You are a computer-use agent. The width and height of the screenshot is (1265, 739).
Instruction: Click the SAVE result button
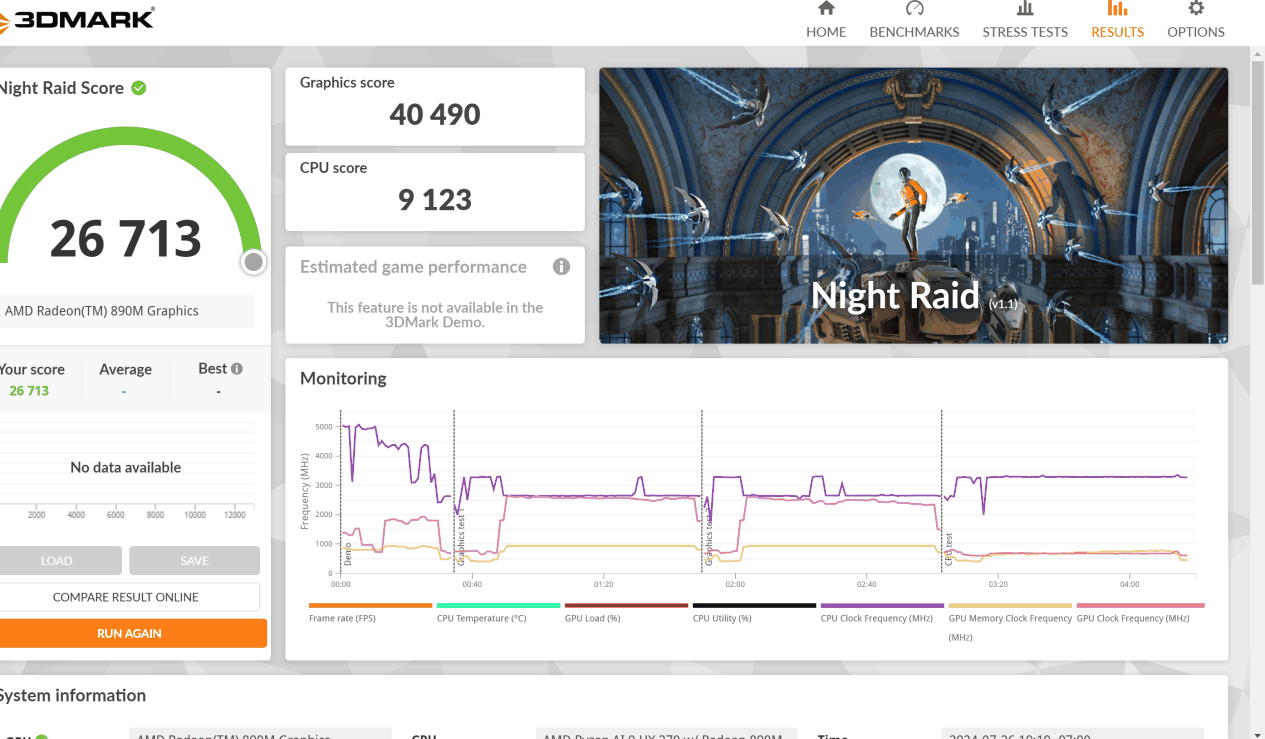194,561
